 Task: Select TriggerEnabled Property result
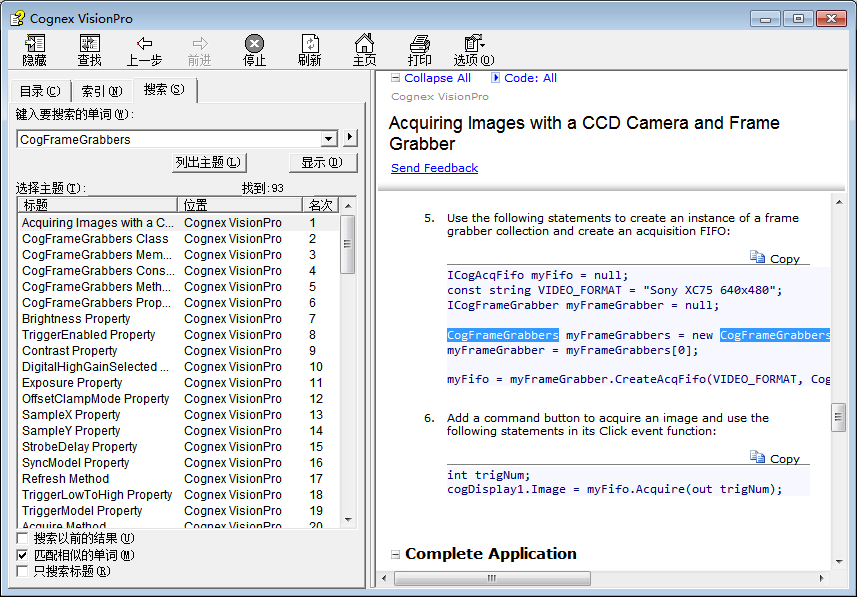point(178,335)
